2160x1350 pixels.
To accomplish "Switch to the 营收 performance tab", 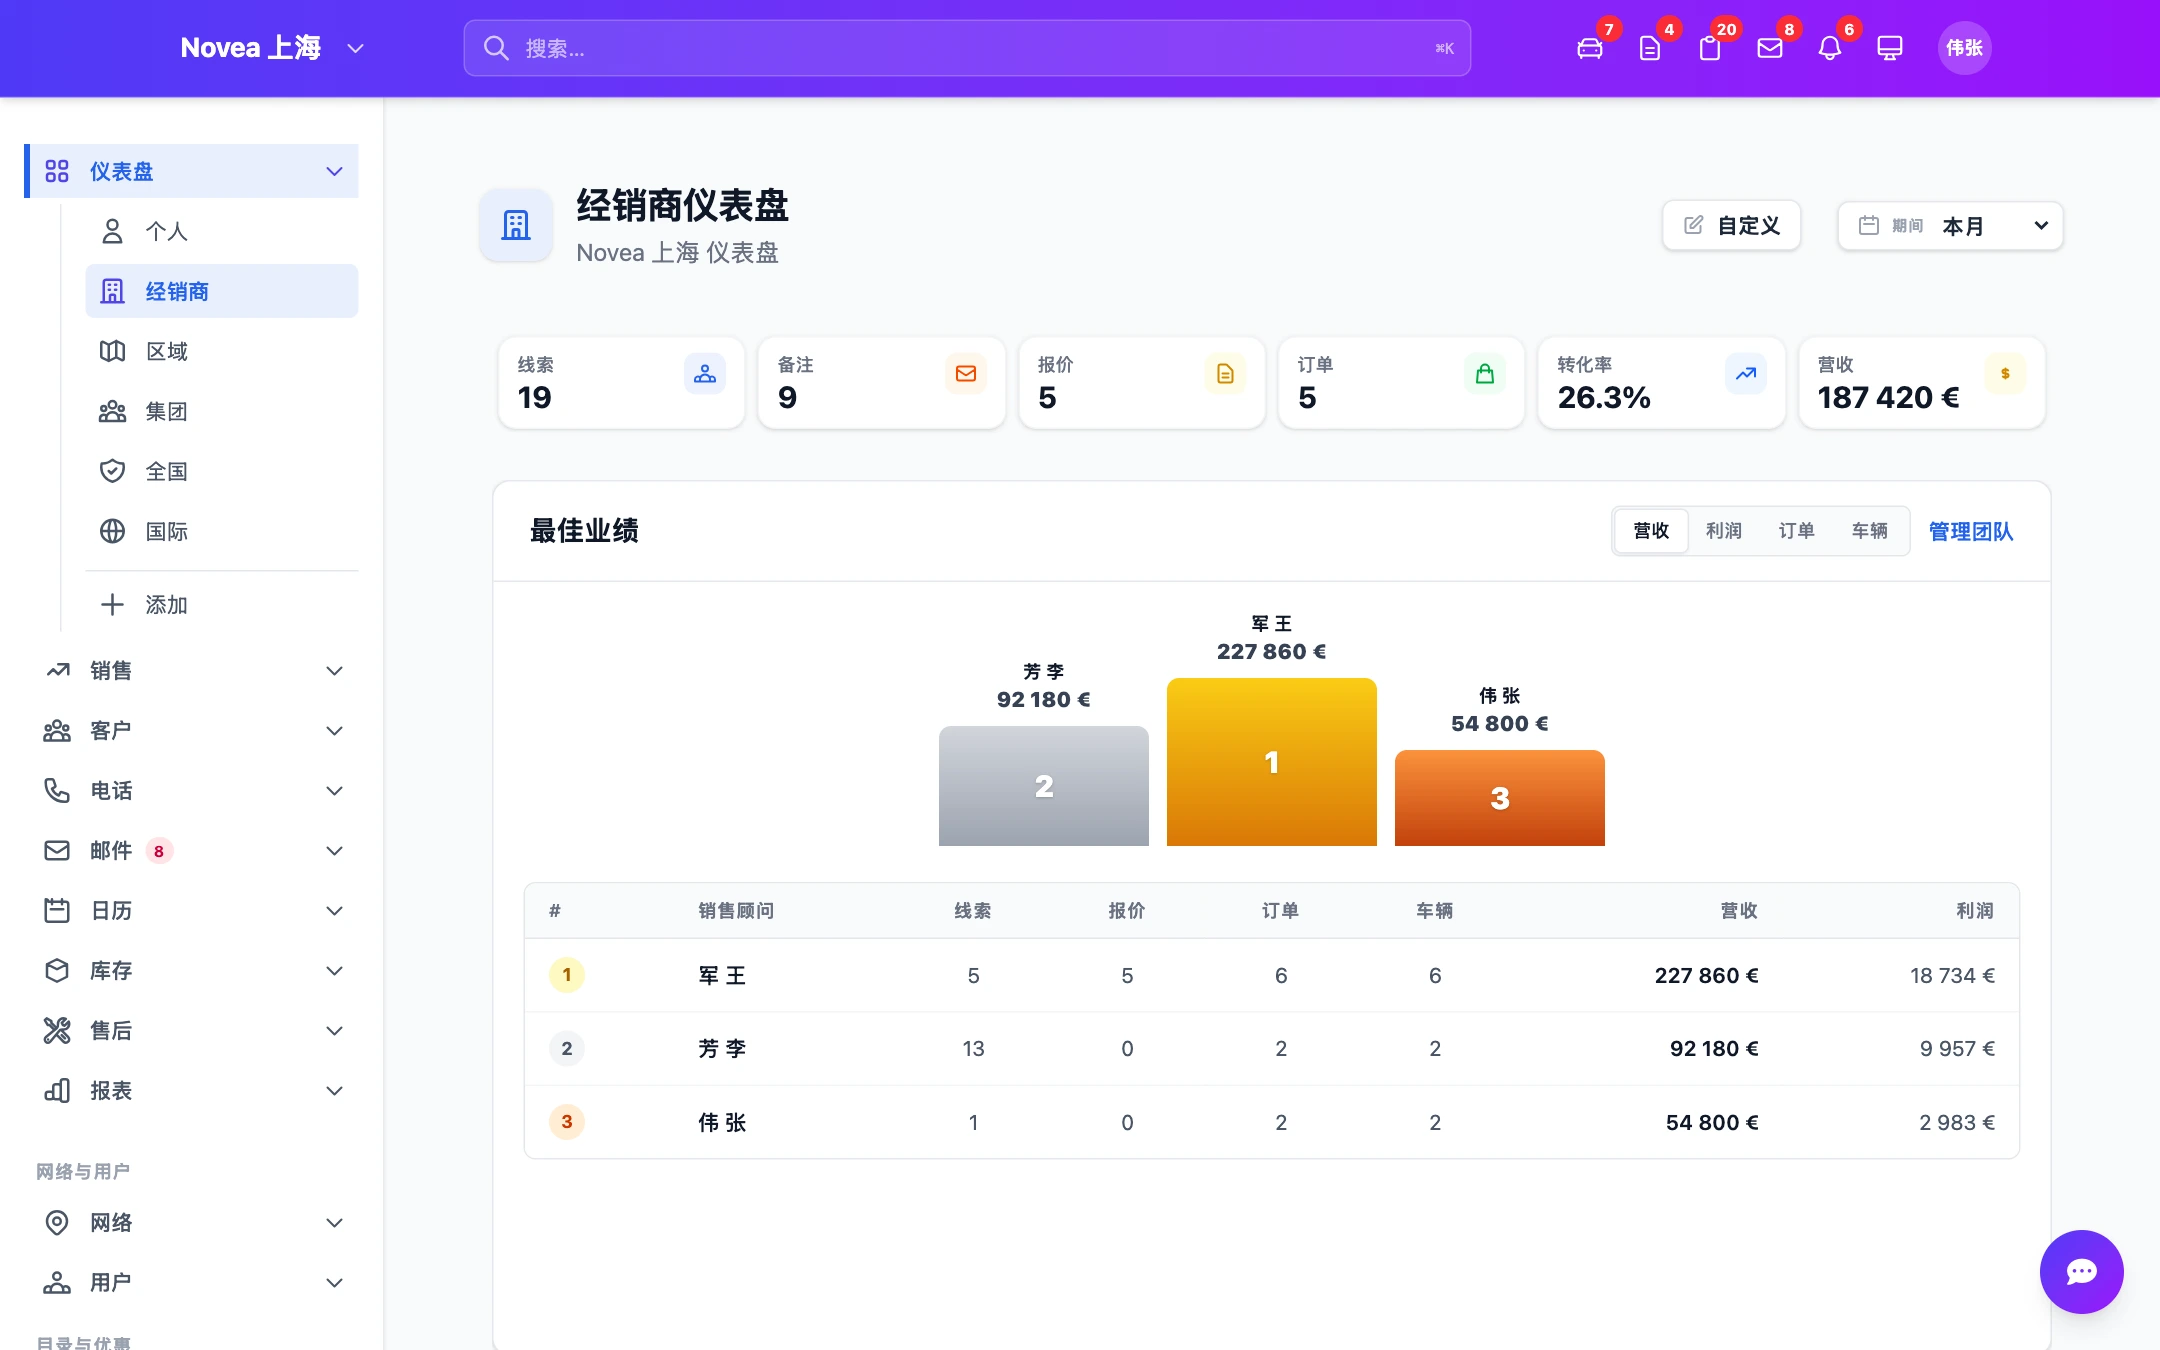I will click(x=1651, y=530).
